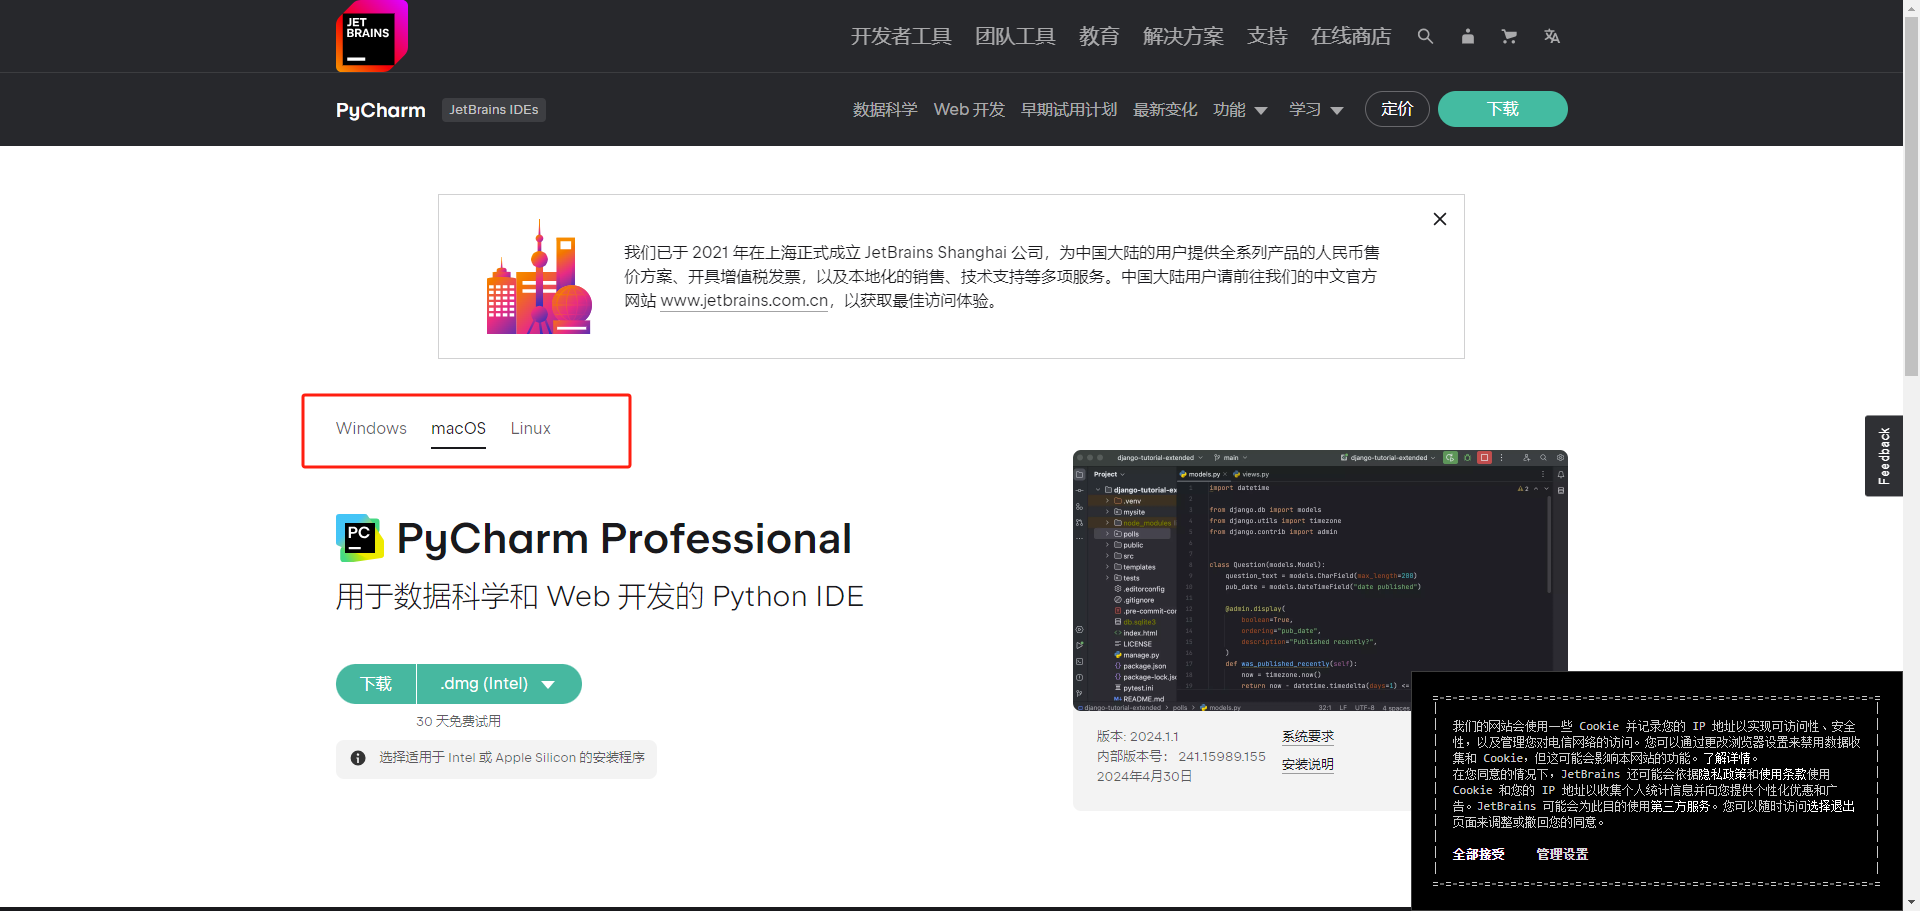This screenshot has width=1920, height=911.
Task: Switch to the Windows tab
Action: pyautogui.click(x=371, y=428)
